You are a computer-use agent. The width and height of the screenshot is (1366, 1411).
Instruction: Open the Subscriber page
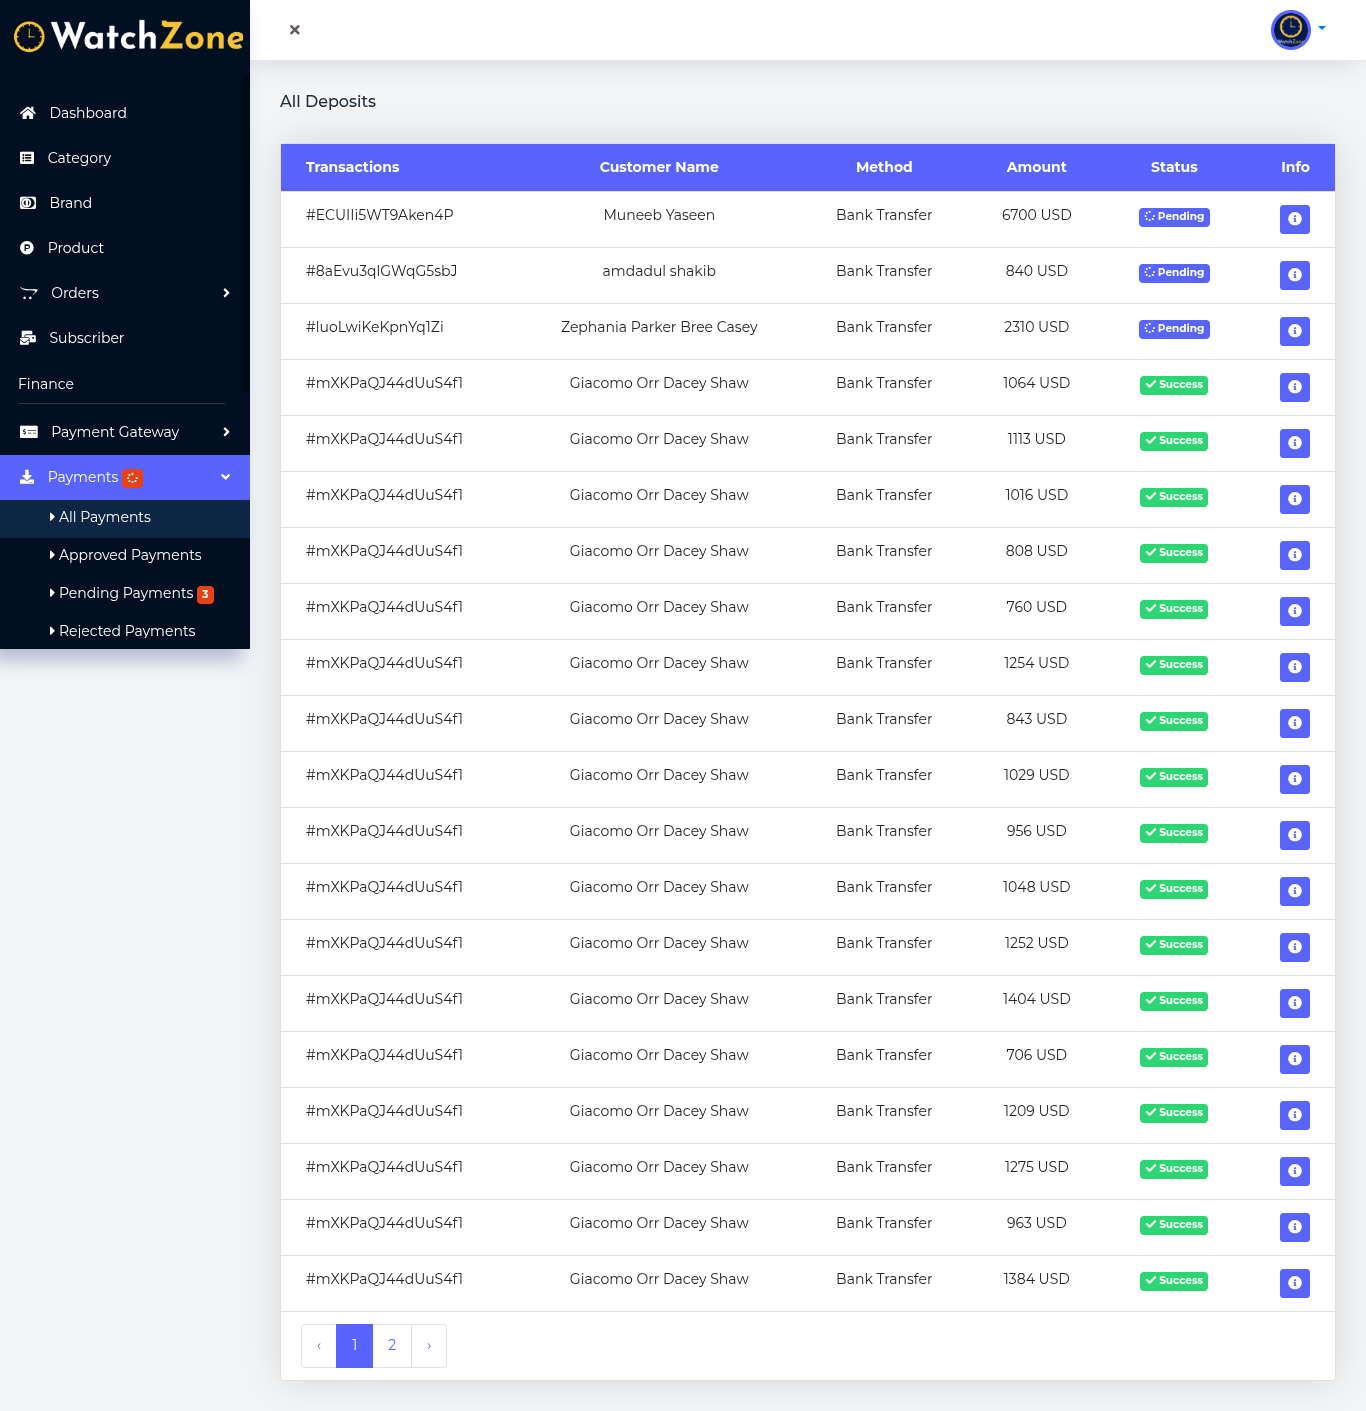[86, 338]
